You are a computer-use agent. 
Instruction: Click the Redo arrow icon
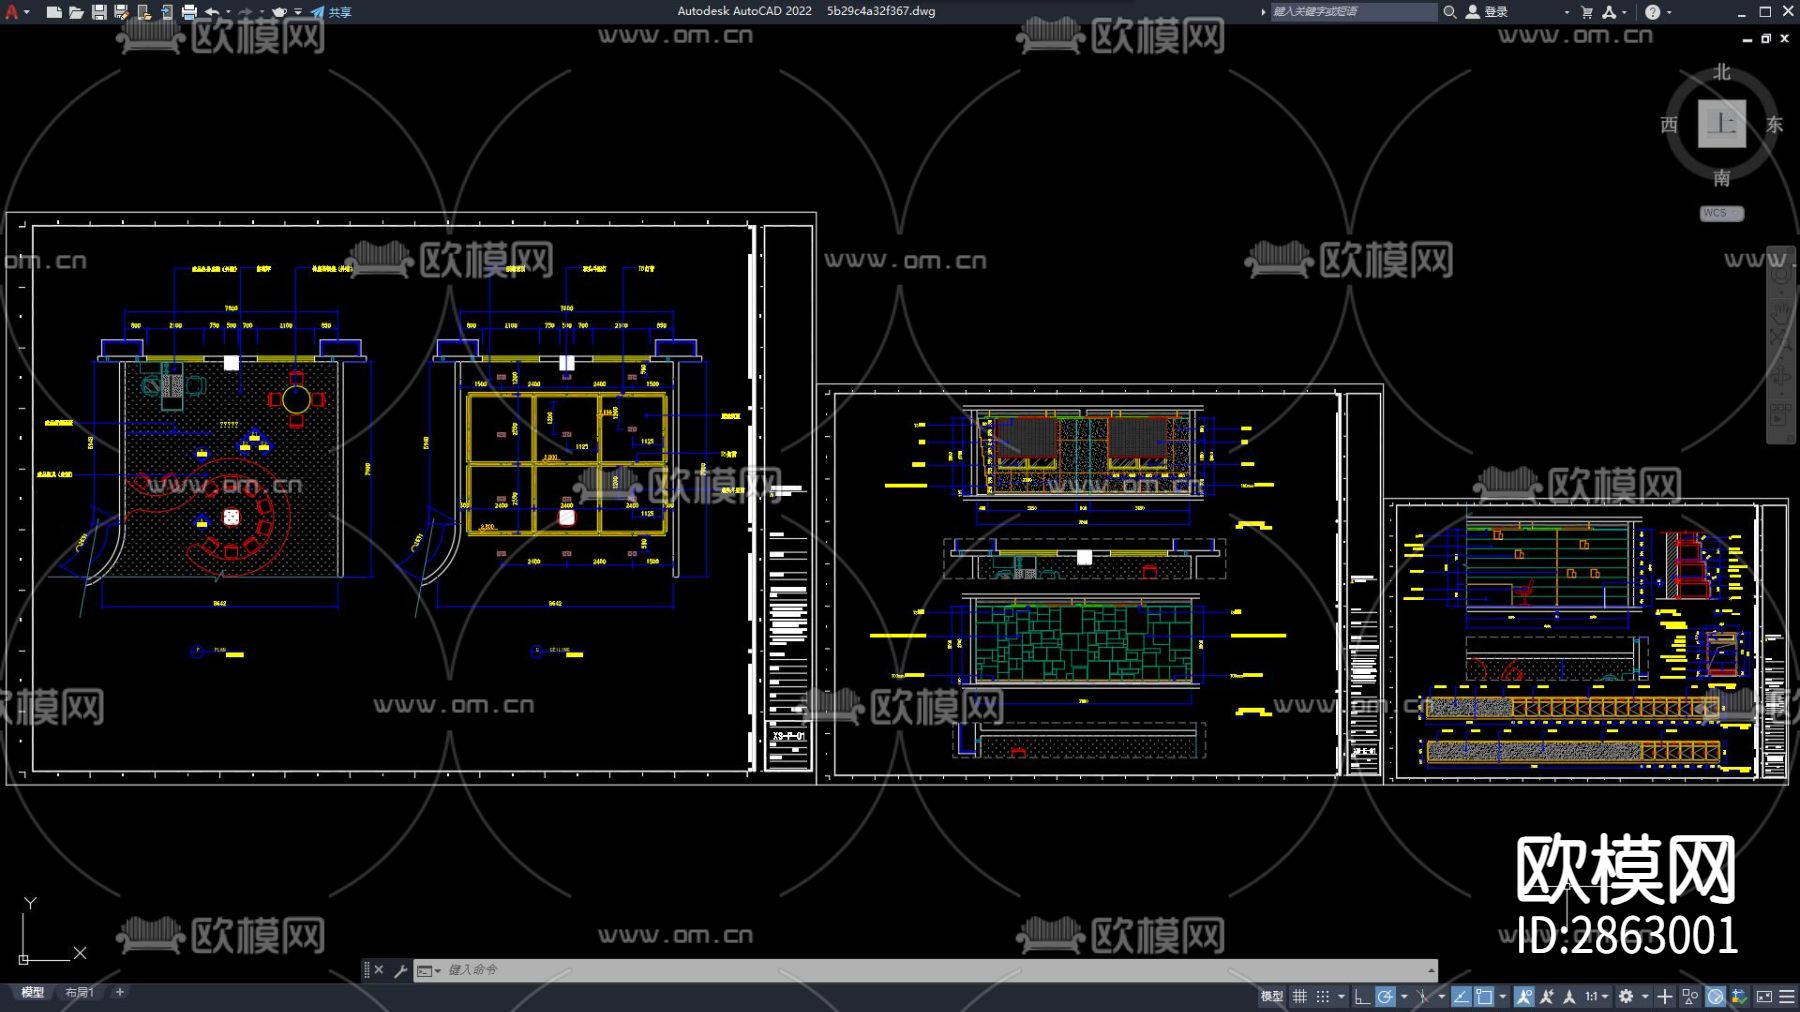pos(245,12)
